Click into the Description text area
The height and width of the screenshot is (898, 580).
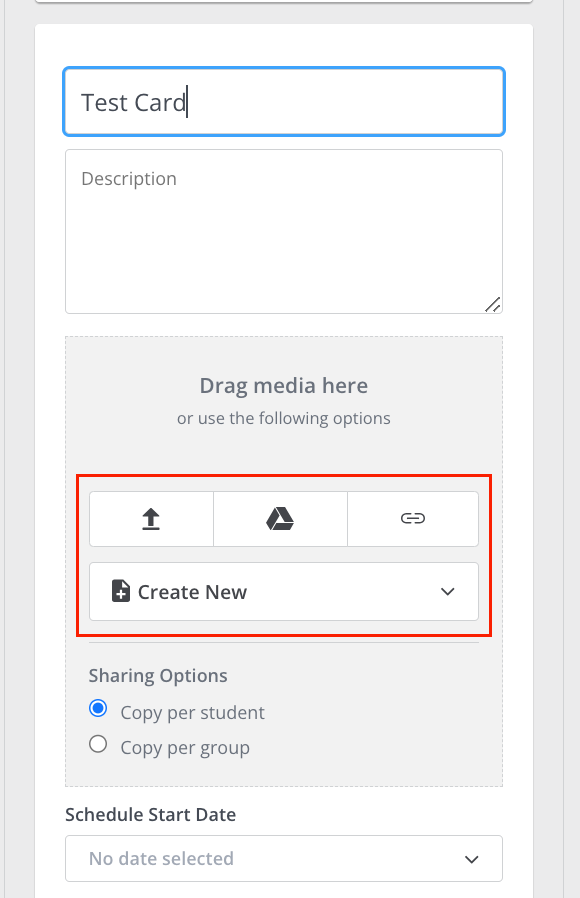click(x=284, y=231)
